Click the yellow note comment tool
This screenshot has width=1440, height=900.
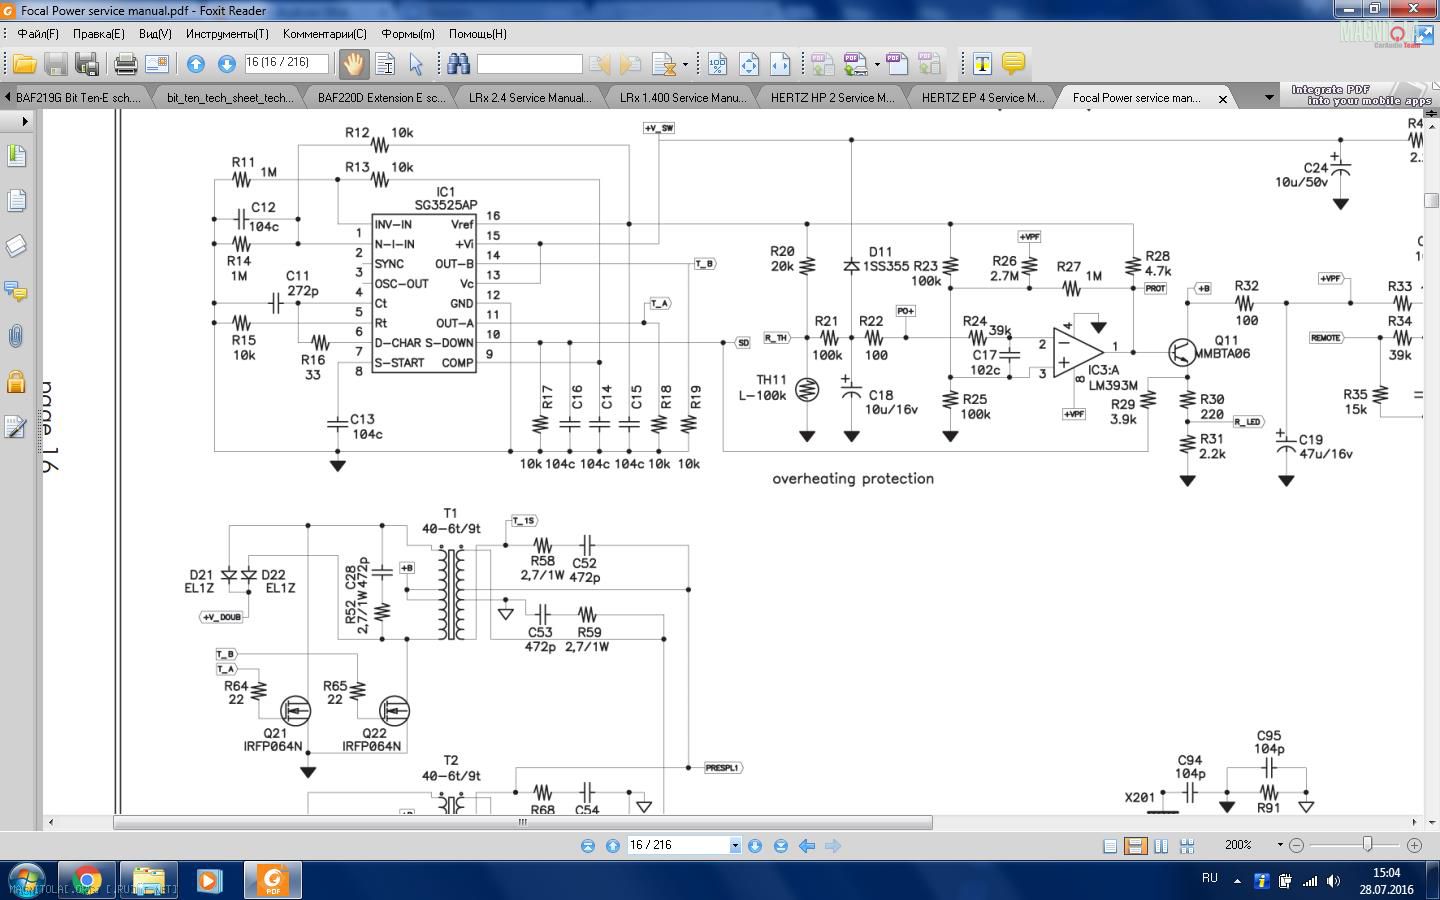click(1013, 64)
